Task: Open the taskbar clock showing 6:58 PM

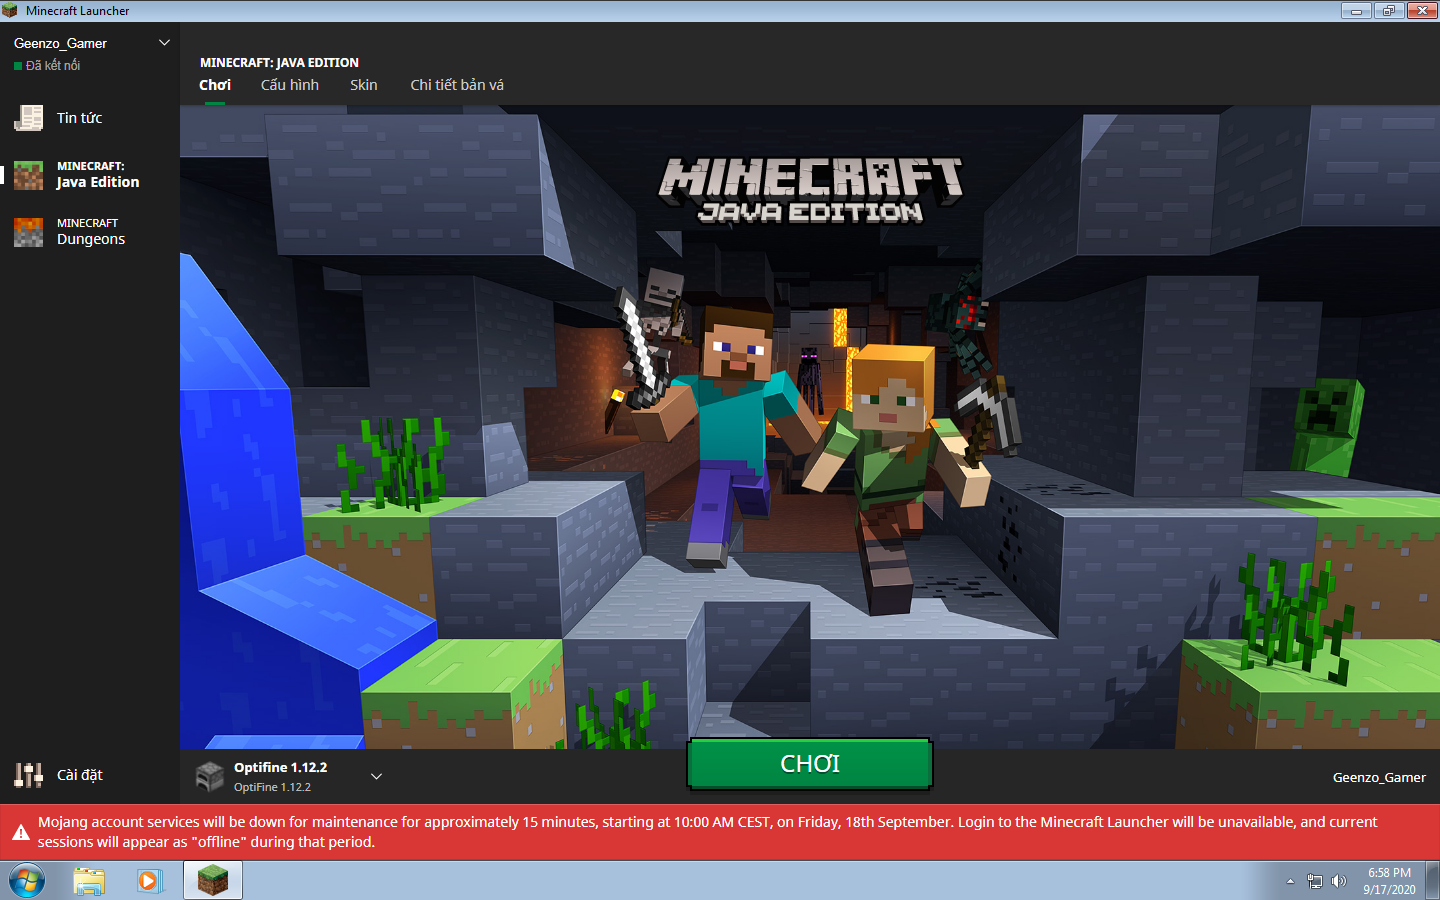Action: point(1389,881)
